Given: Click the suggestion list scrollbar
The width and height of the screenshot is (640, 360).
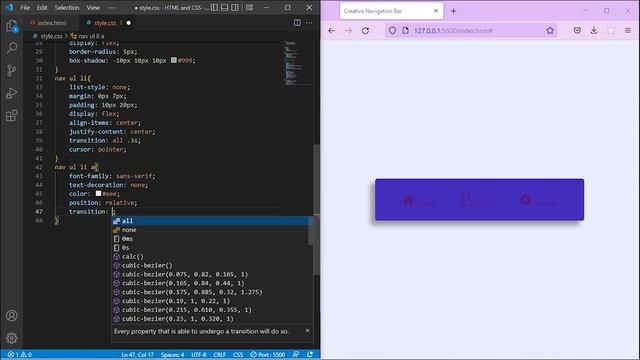Looking at the screenshot, I should [x=311, y=231].
